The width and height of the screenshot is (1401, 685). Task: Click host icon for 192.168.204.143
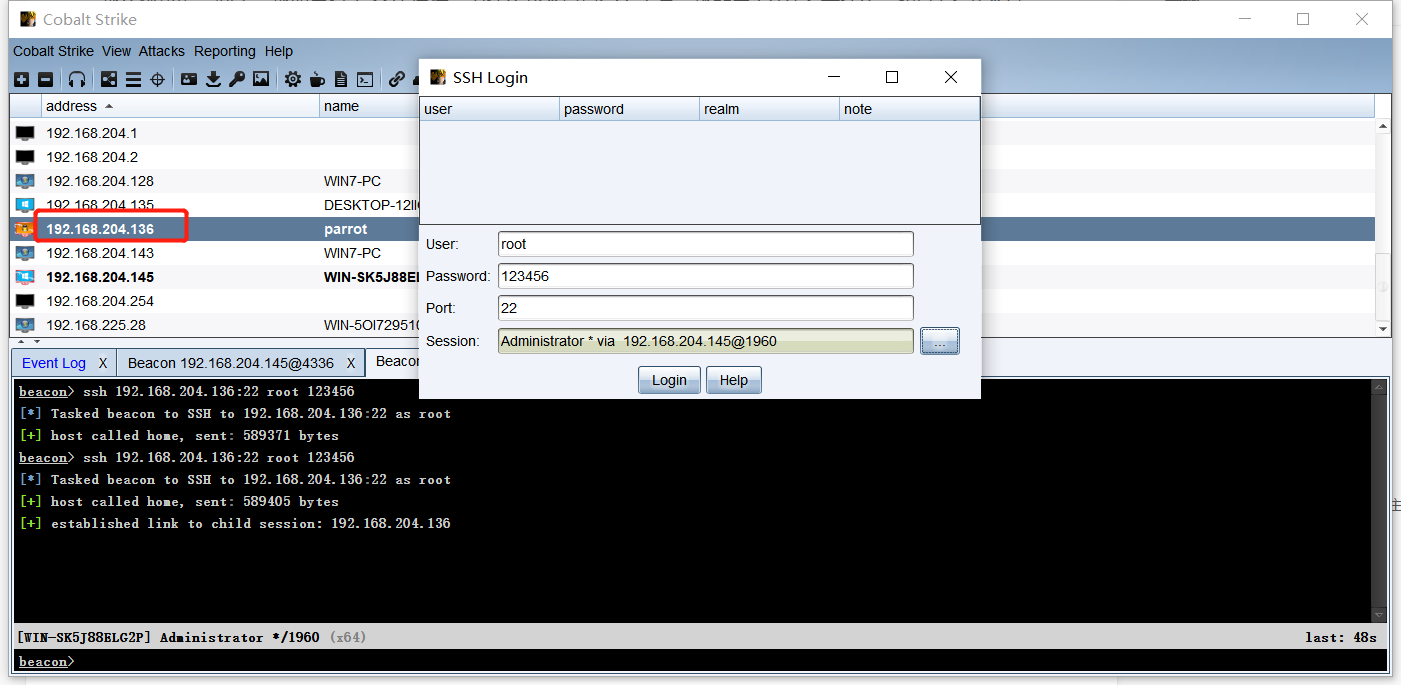(x=25, y=253)
